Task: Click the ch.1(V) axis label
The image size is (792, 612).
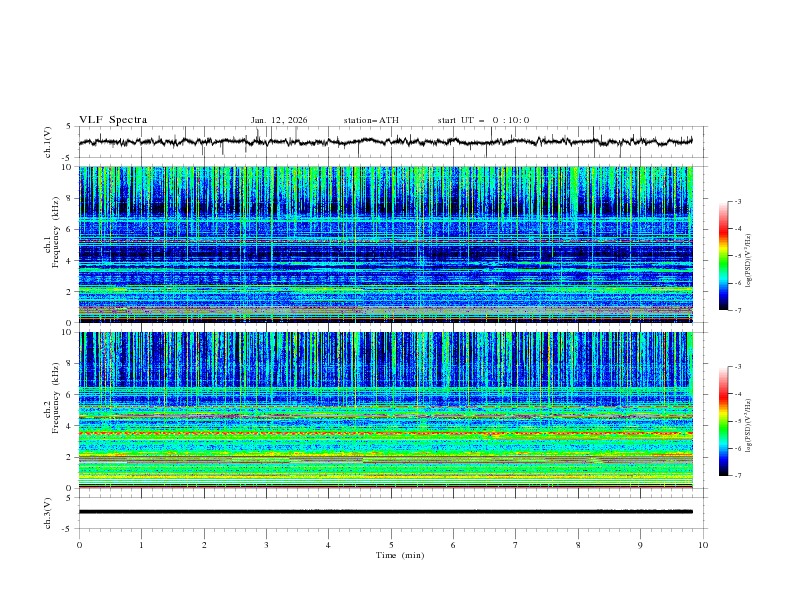Action: pyautogui.click(x=48, y=142)
